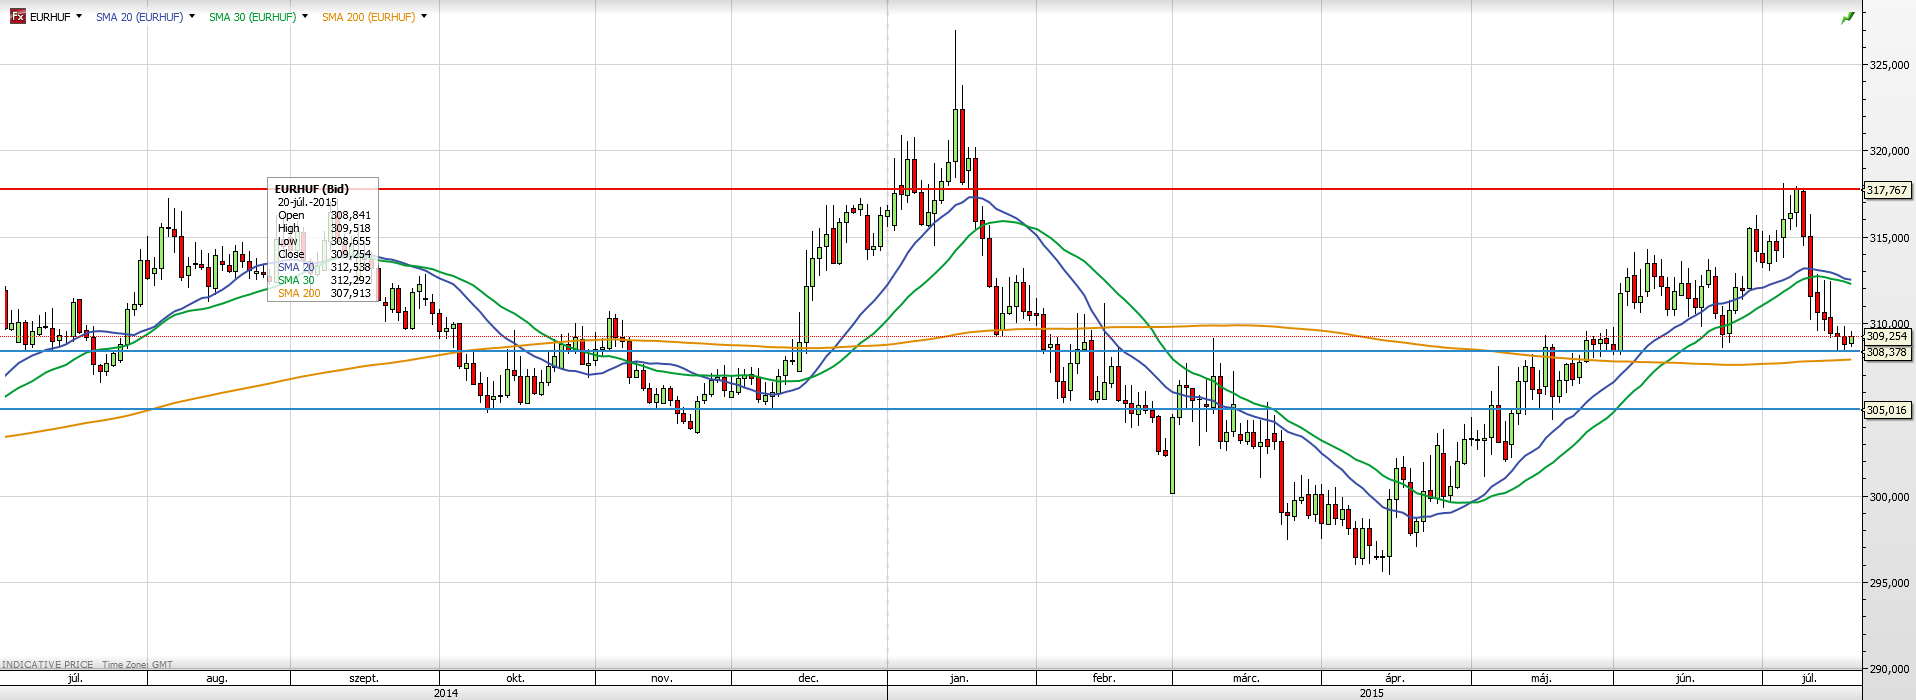Select the 308,378 blue level tag
This screenshot has width=1916, height=700.
coord(1887,352)
